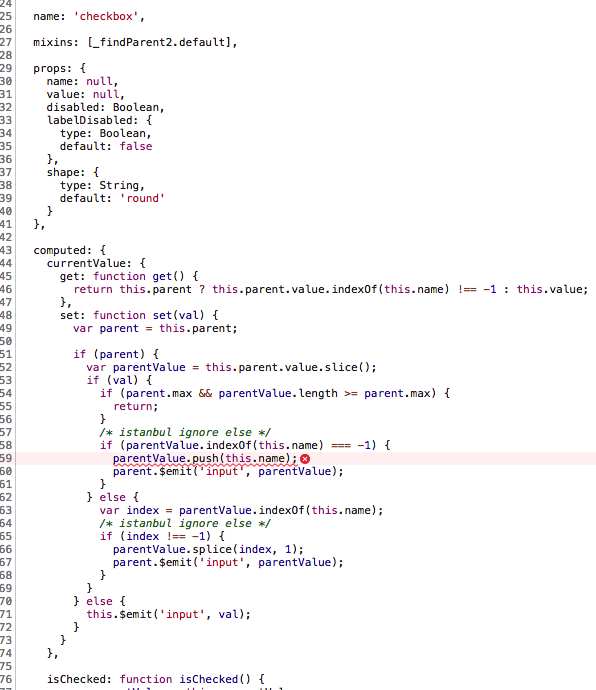Click the "props: {" line
Screen dimensions: 596x690
point(59,69)
